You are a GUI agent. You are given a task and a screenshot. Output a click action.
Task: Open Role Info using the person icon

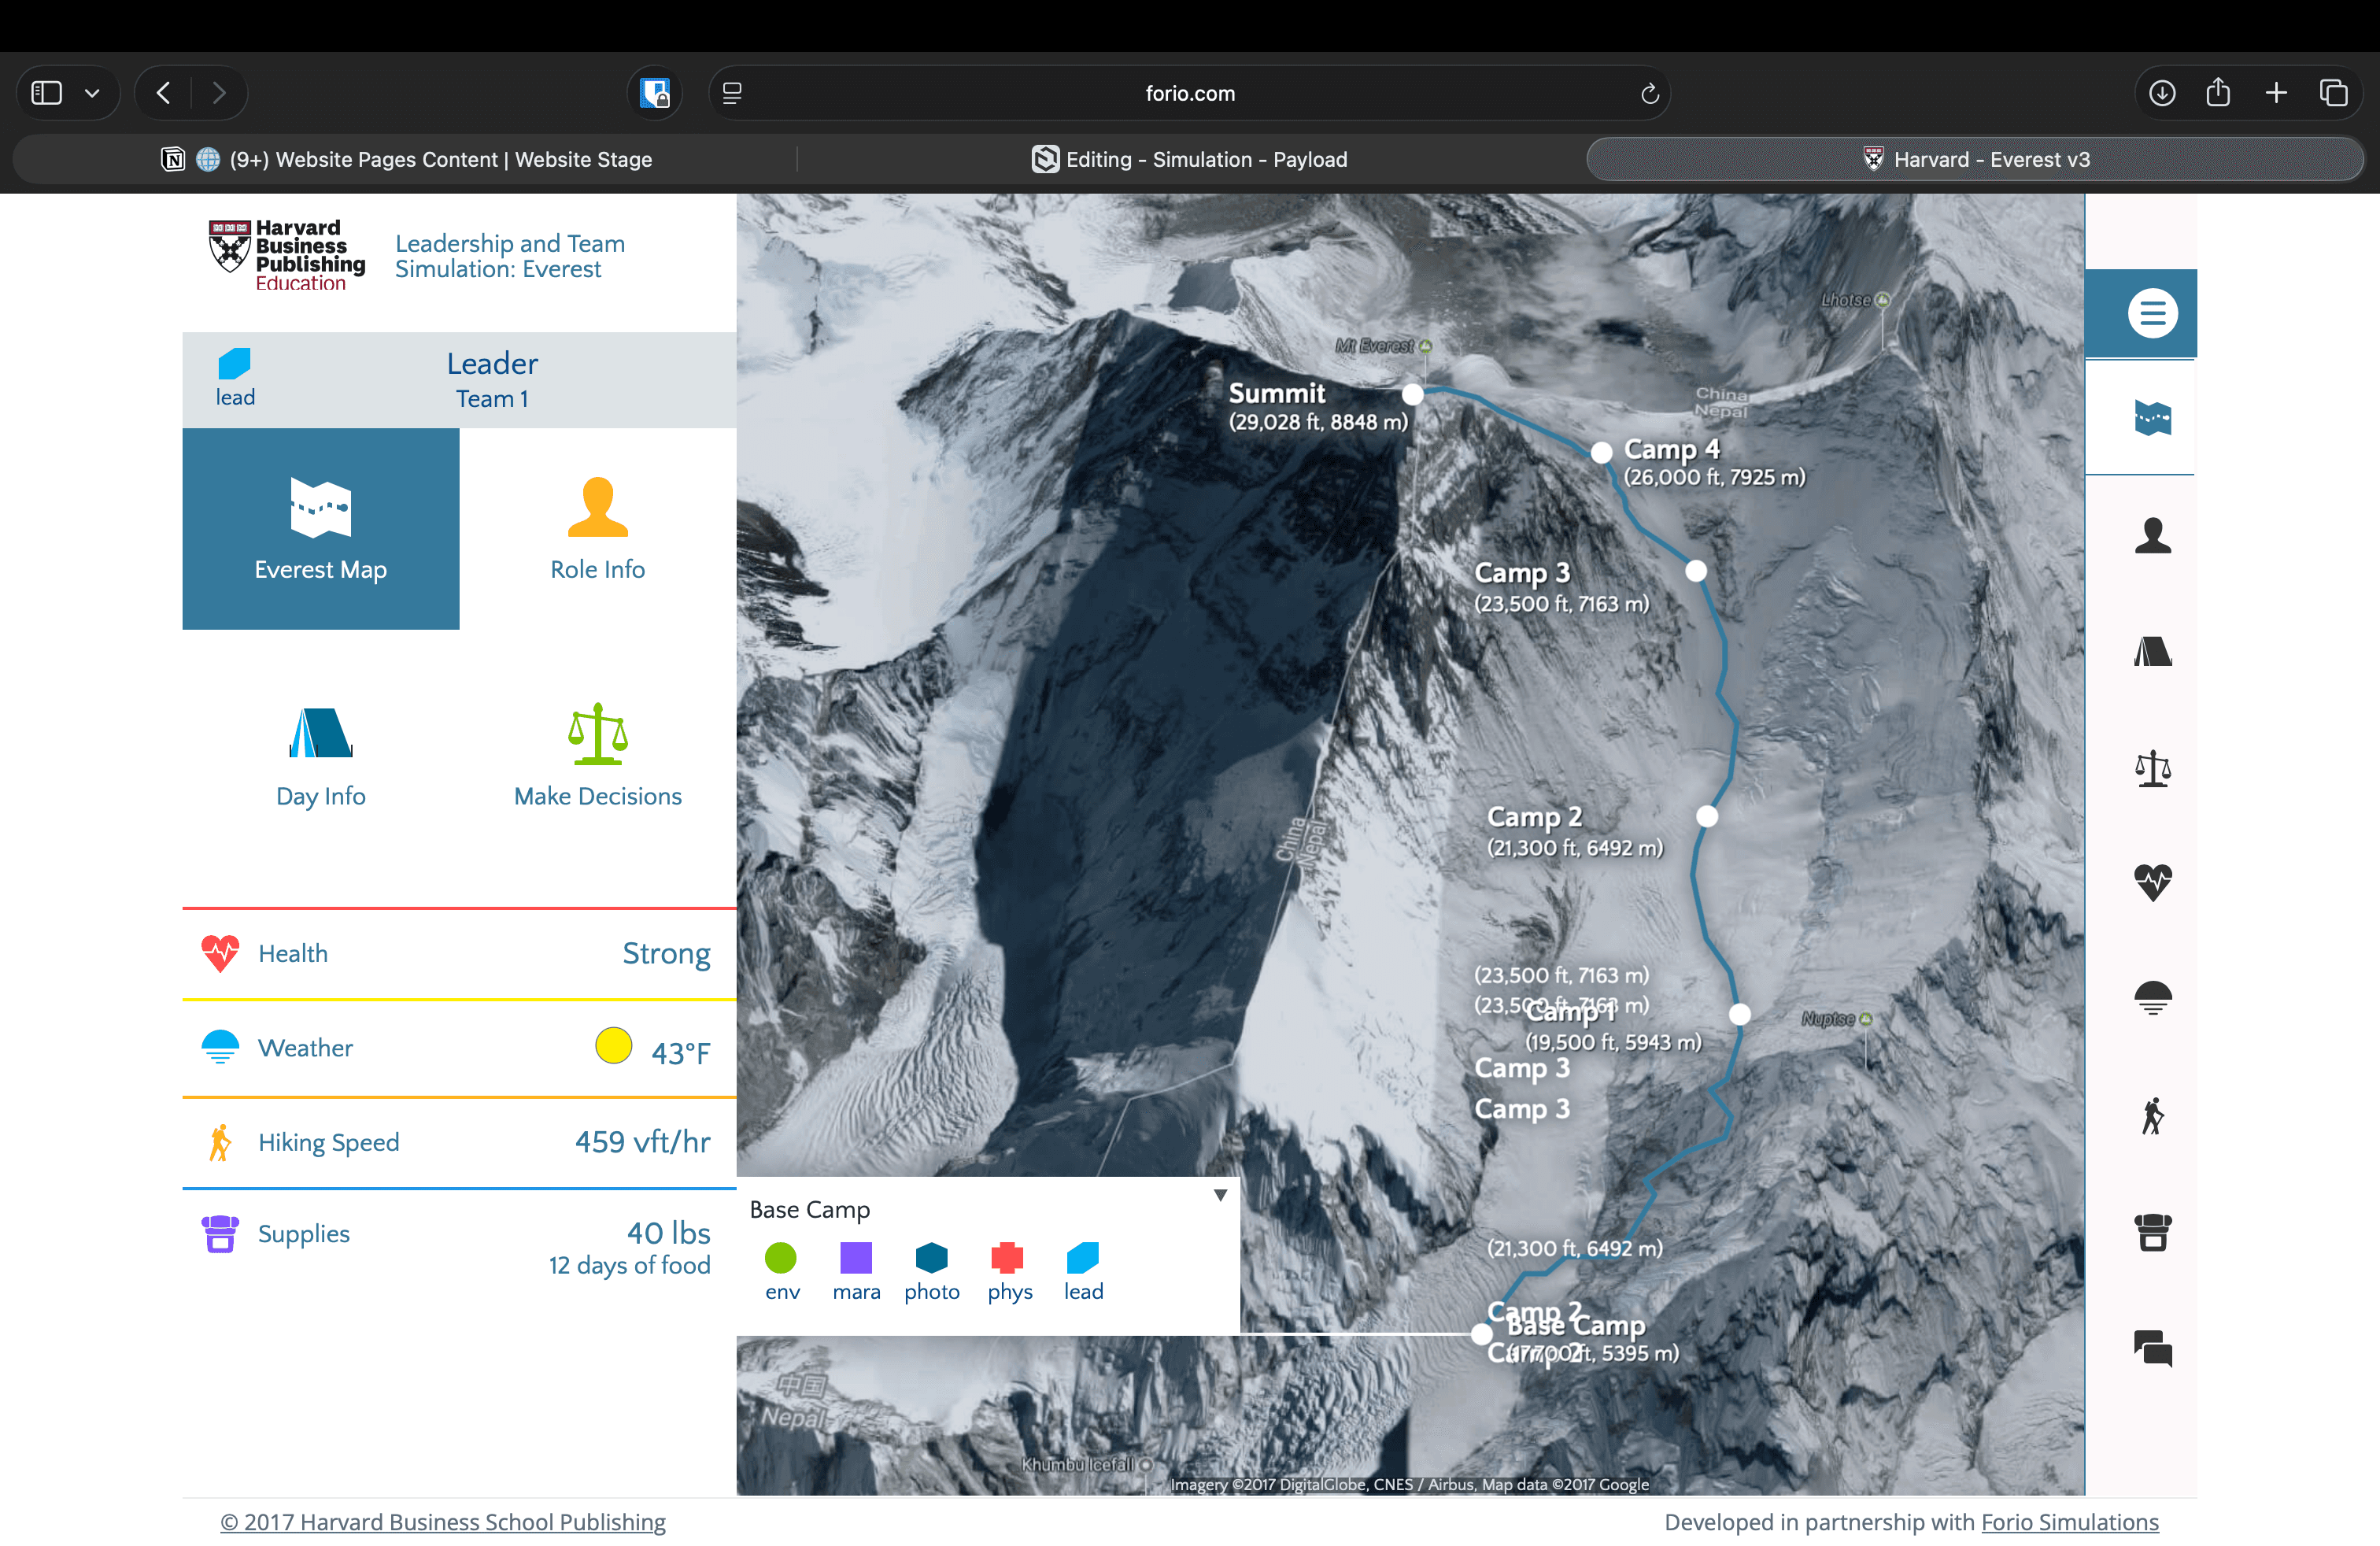coord(2153,533)
